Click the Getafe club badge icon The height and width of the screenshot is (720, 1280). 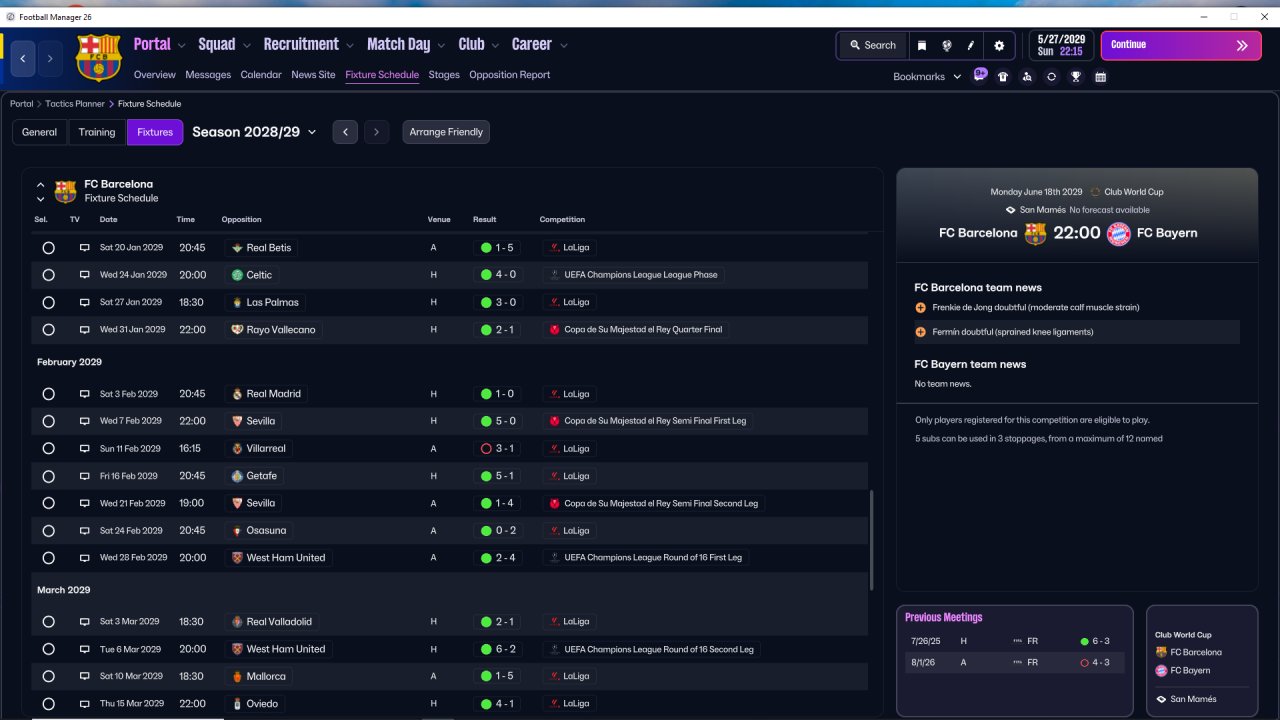(237, 476)
